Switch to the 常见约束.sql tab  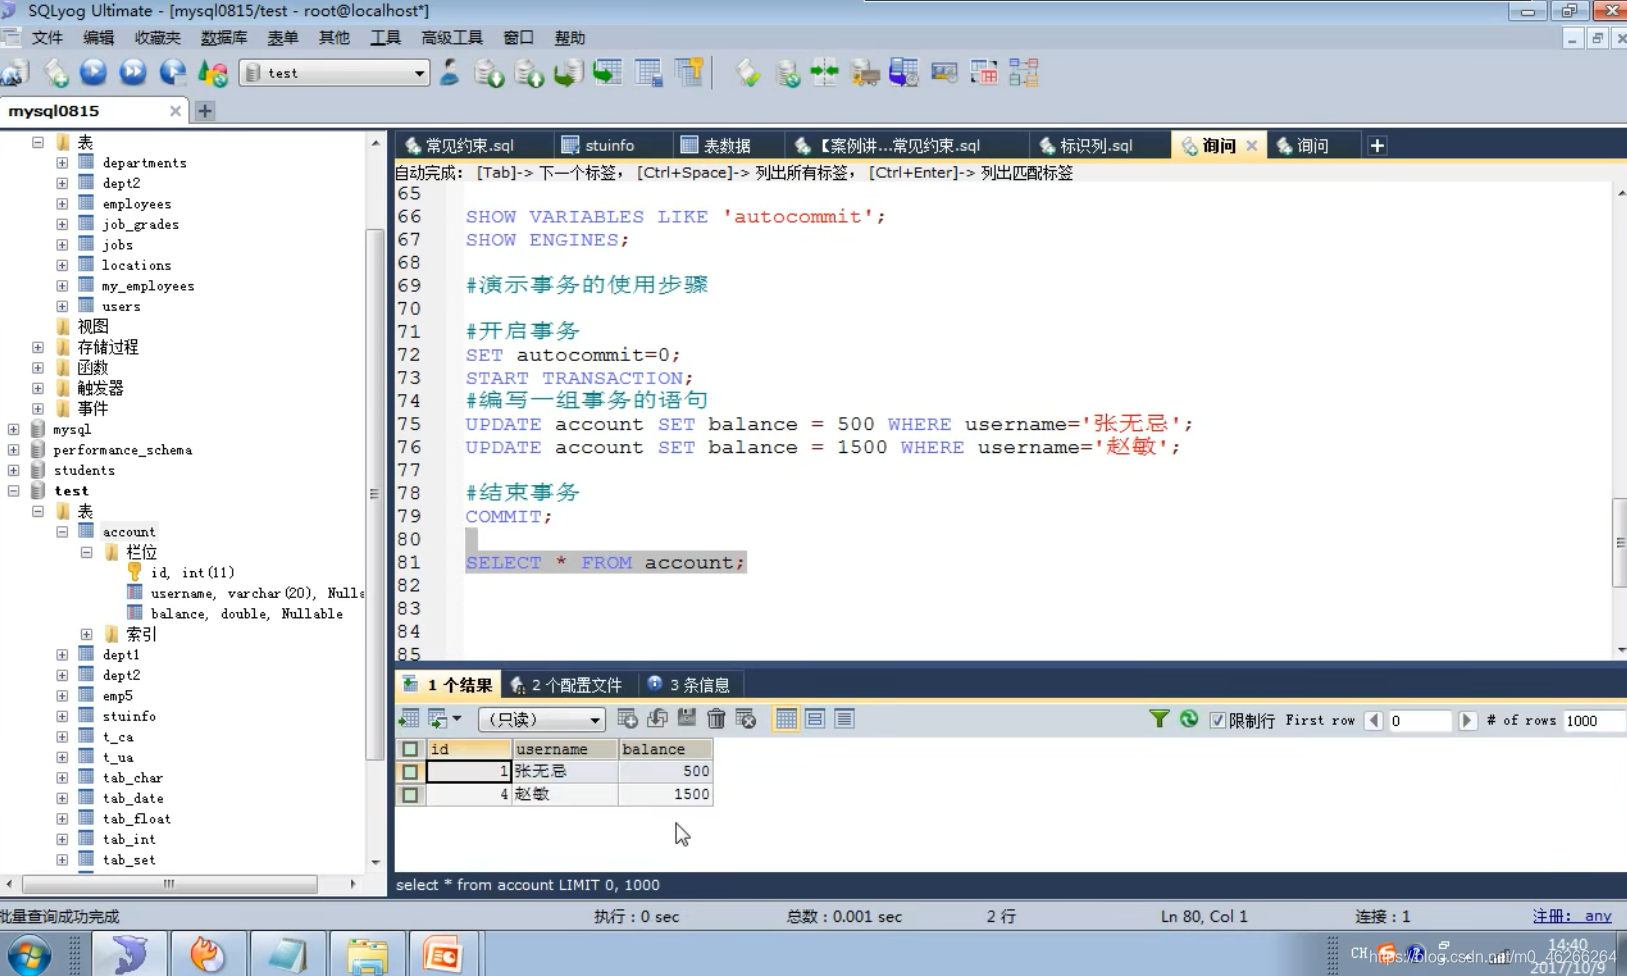tap(470, 146)
